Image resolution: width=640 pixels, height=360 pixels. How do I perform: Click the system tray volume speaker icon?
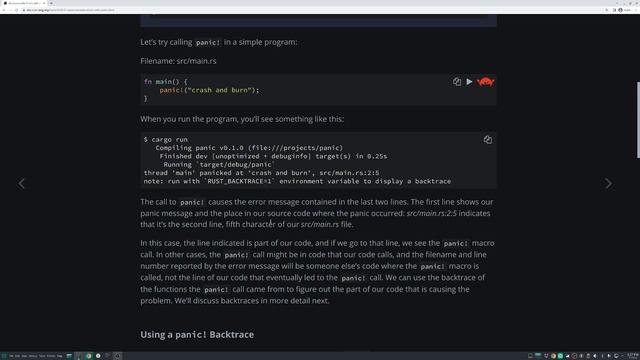[595, 356]
